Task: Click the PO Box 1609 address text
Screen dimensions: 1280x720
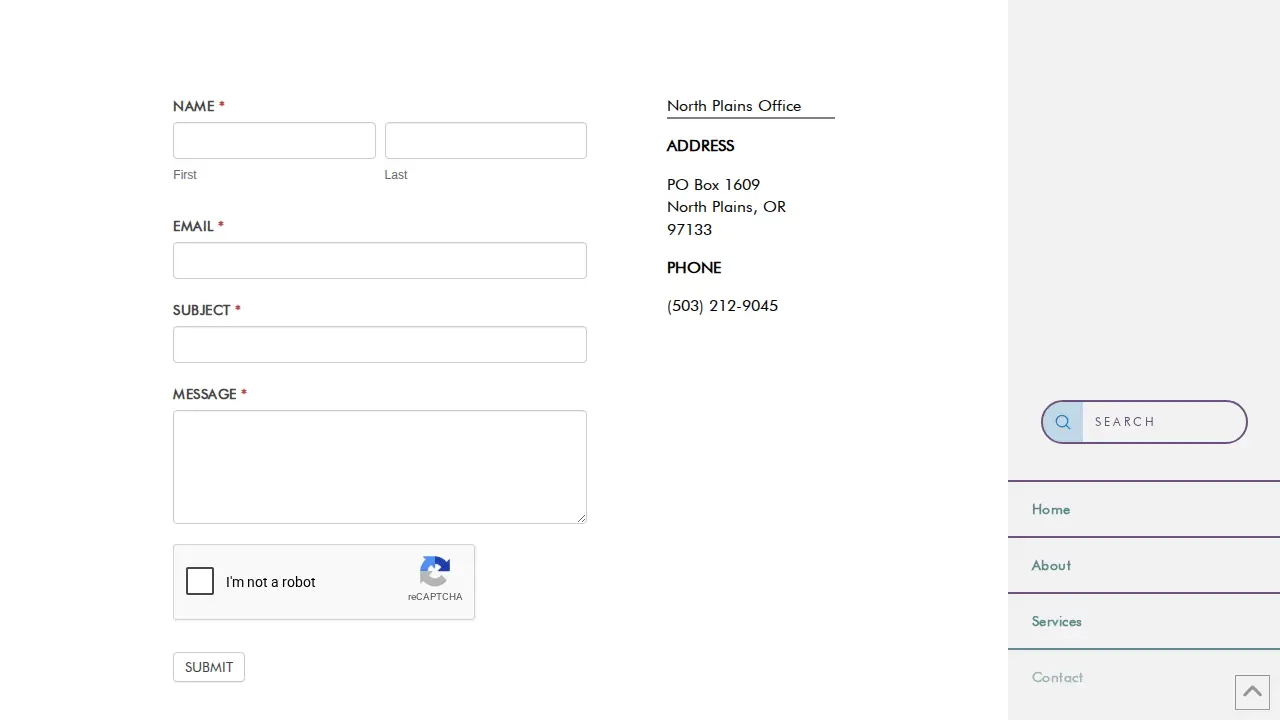Action: (713, 185)
